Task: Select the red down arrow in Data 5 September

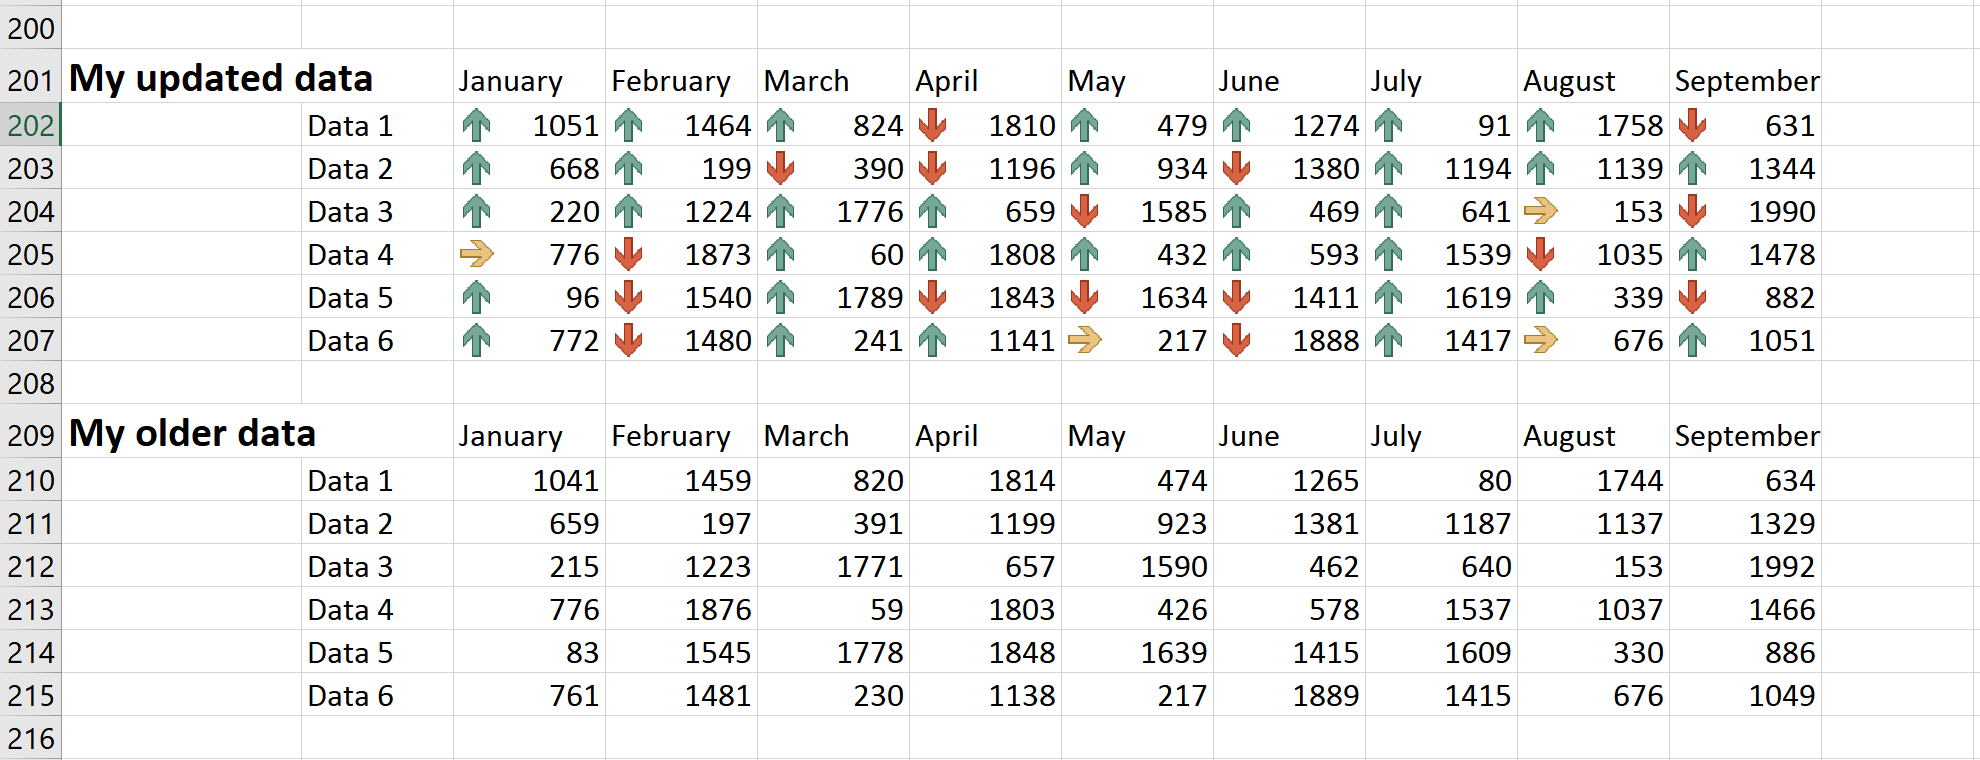Action: point(1693,297)
